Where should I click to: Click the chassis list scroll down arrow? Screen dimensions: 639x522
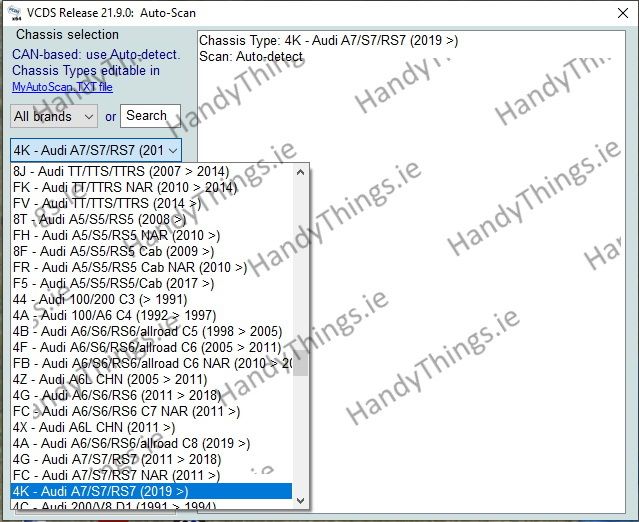300,500
